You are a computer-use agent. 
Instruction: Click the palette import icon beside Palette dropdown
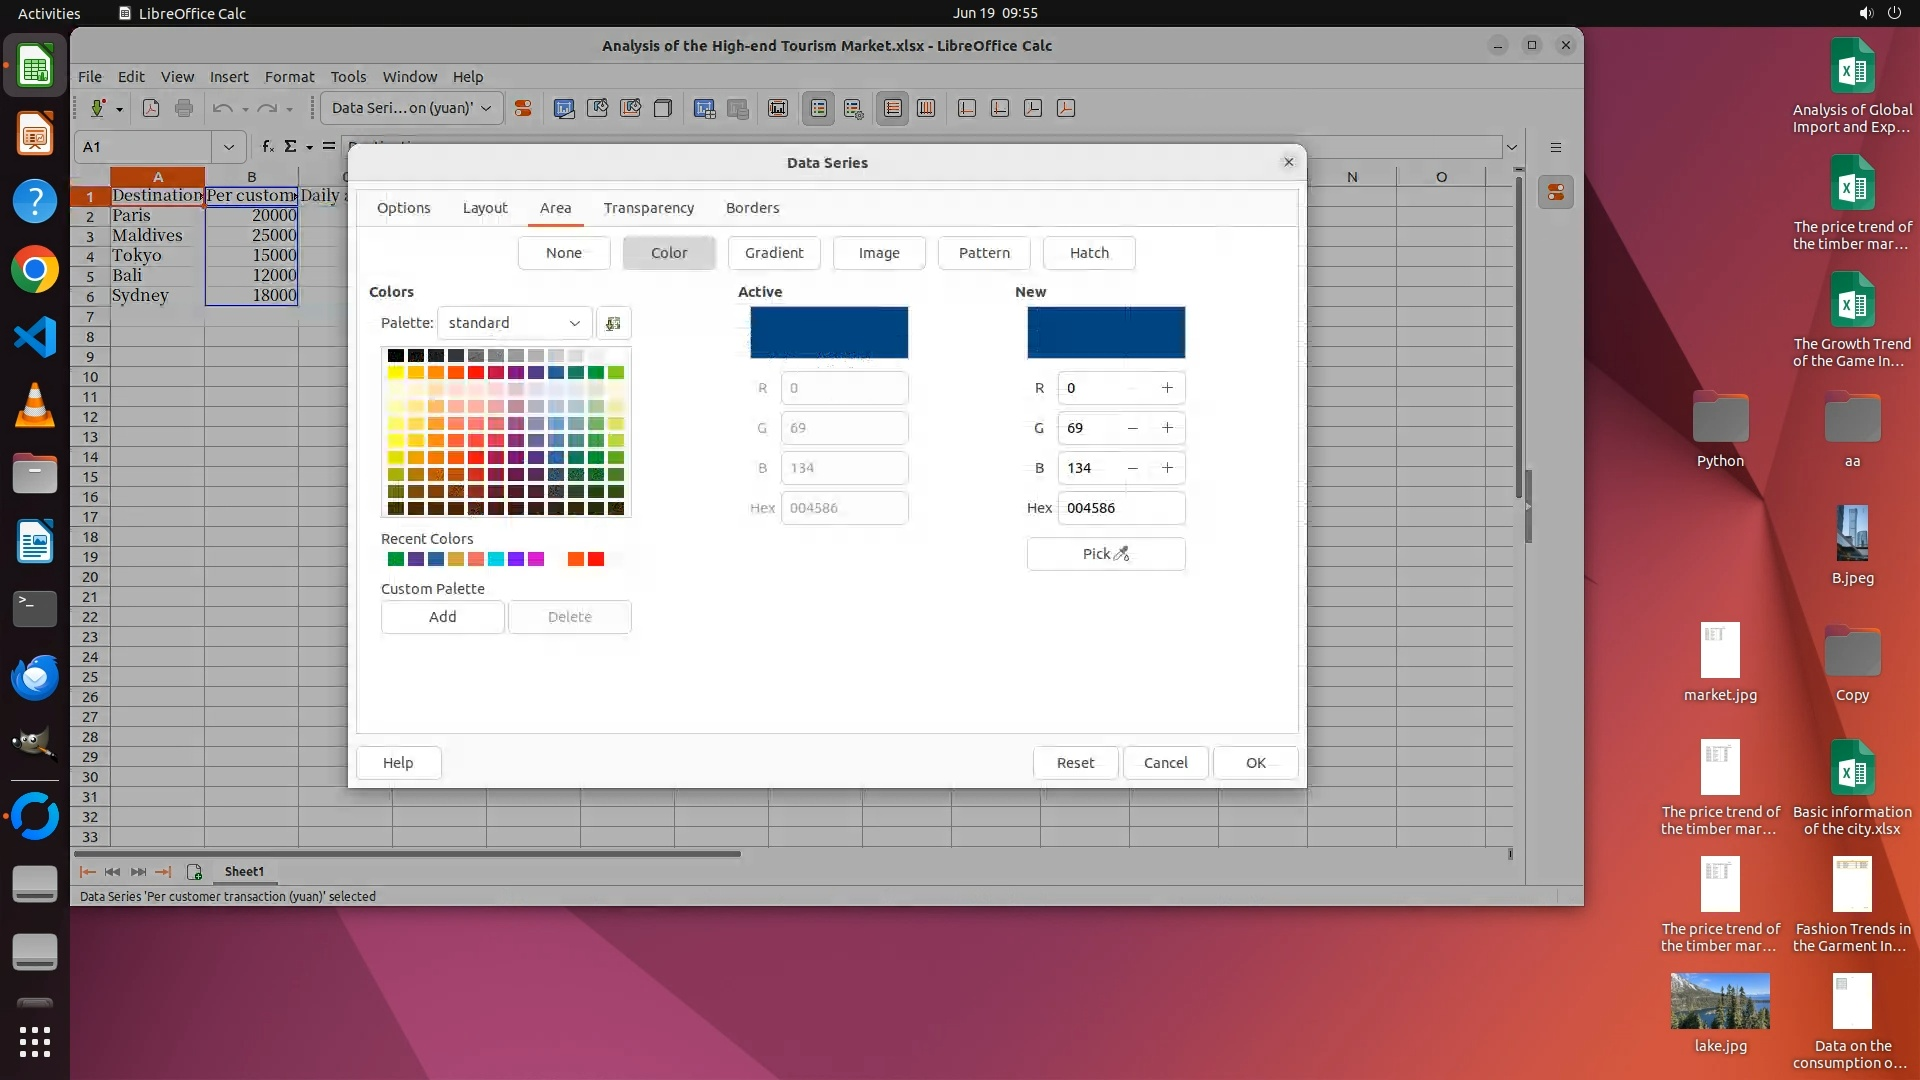point(613,323)
